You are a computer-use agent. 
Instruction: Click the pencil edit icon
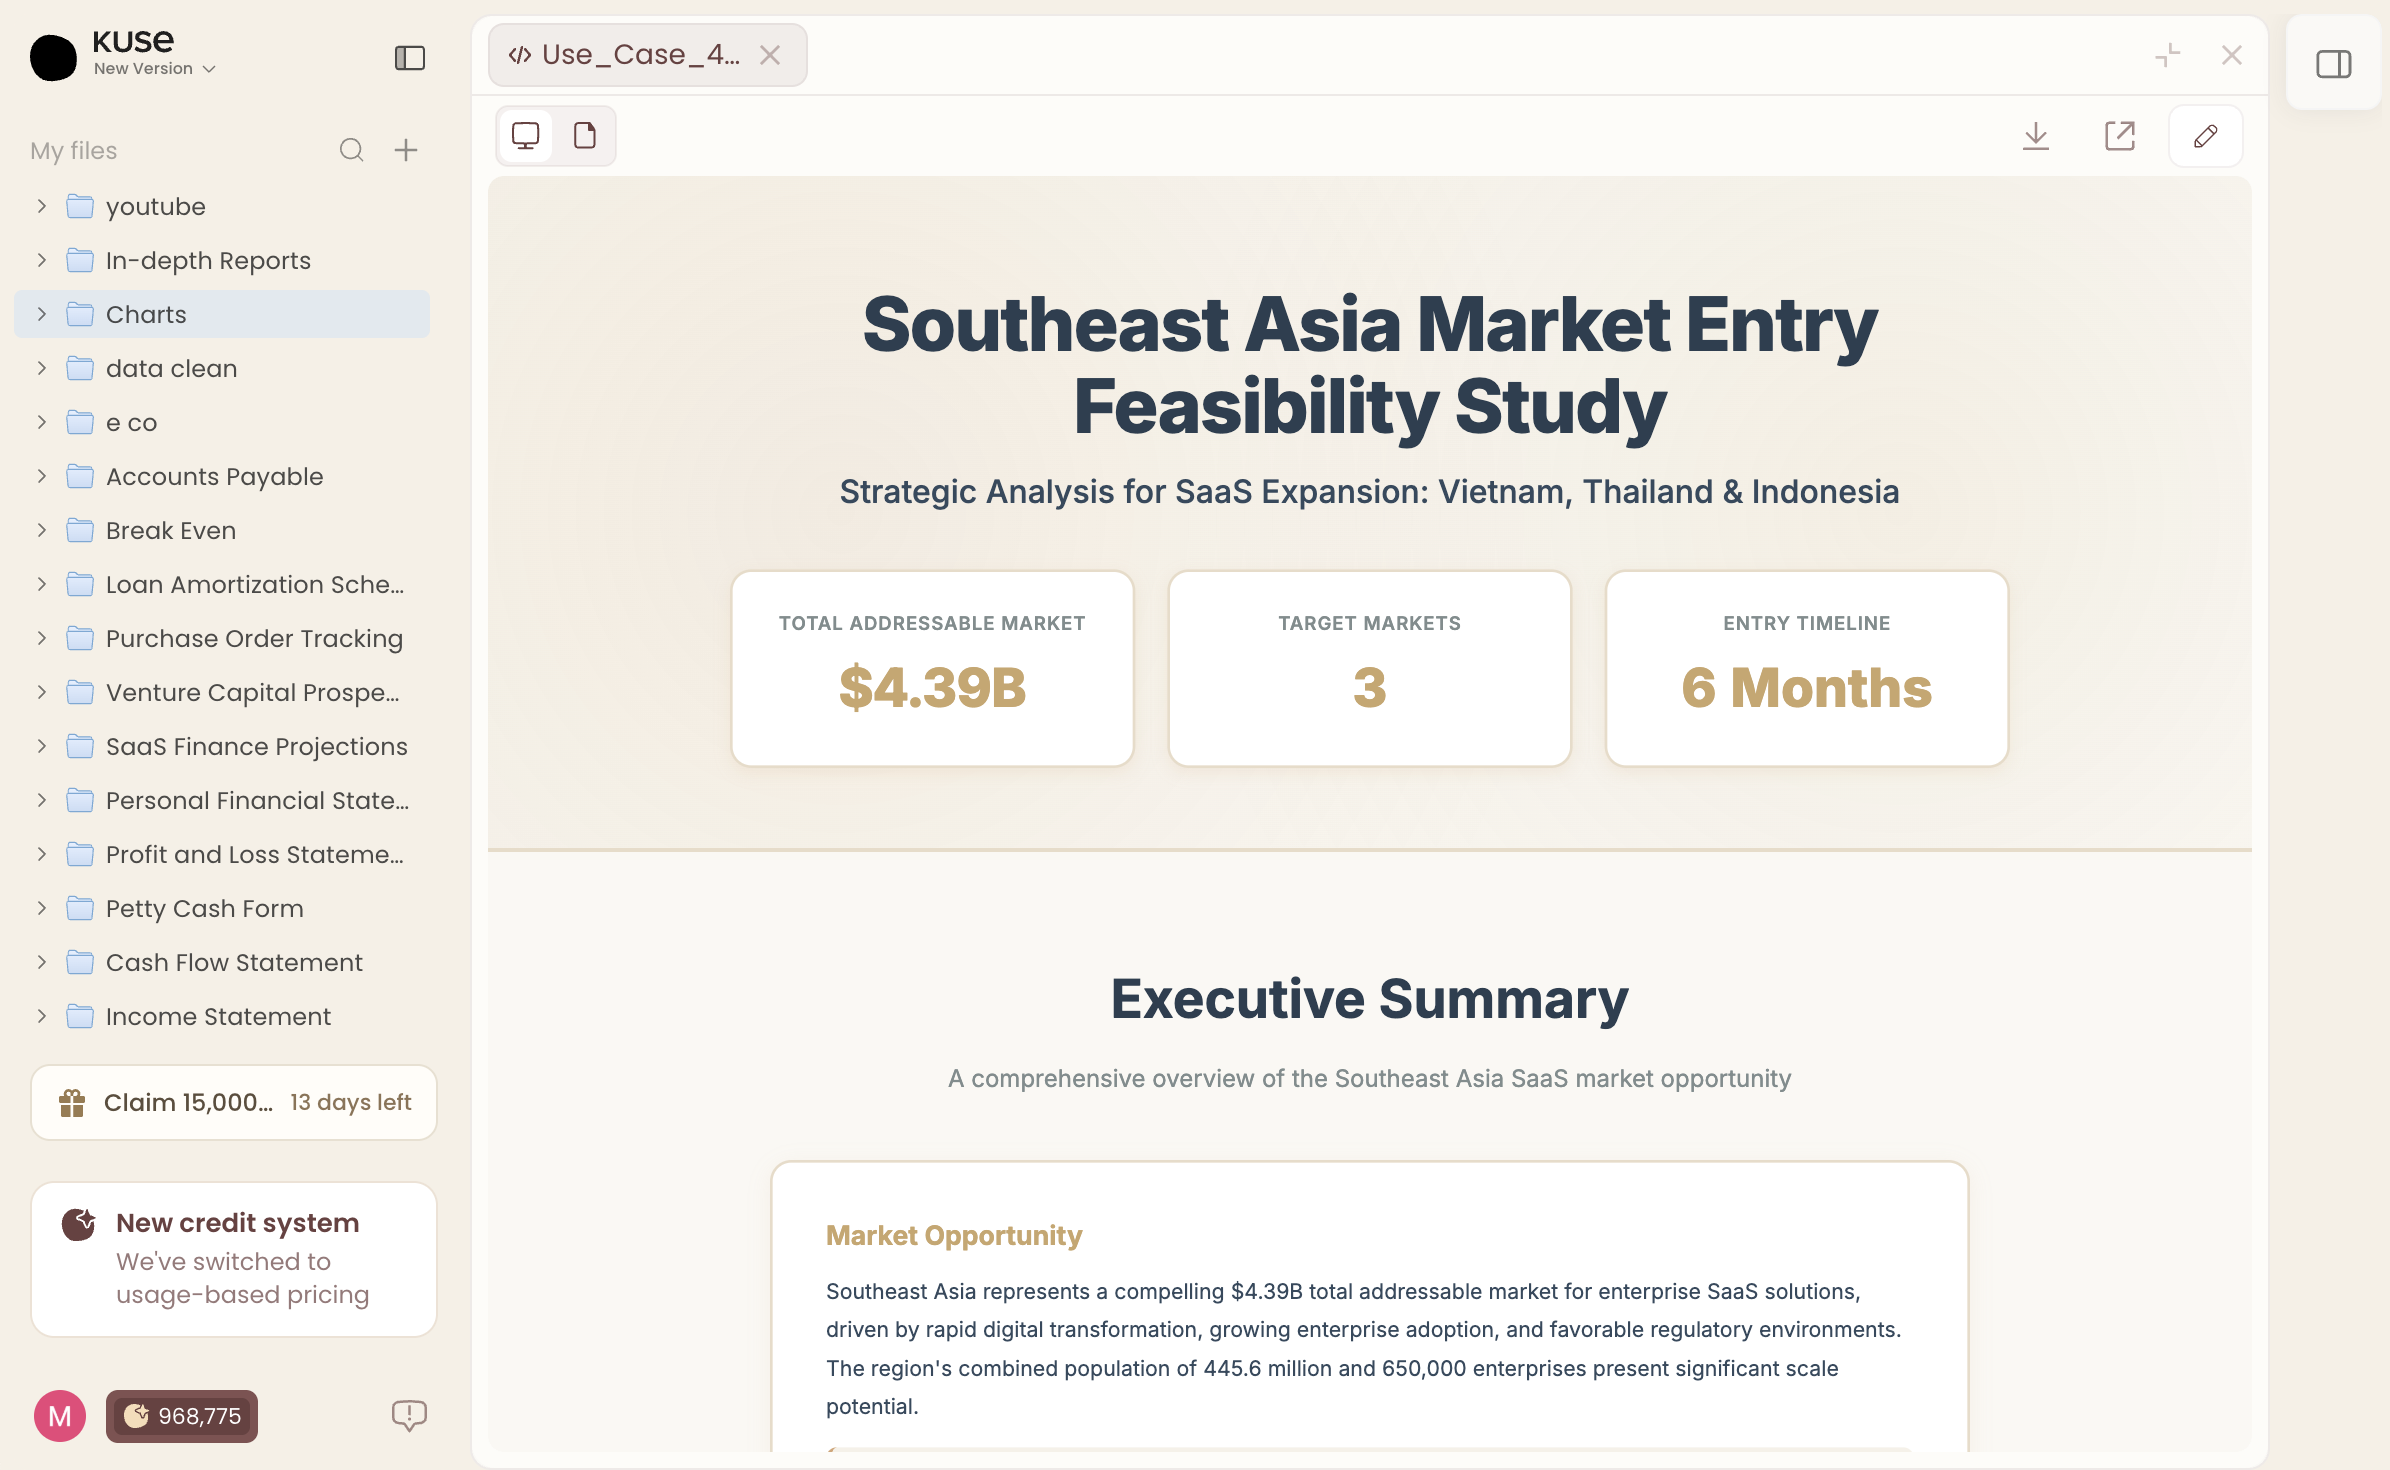pyautogui.click(x=2205, y=136)
